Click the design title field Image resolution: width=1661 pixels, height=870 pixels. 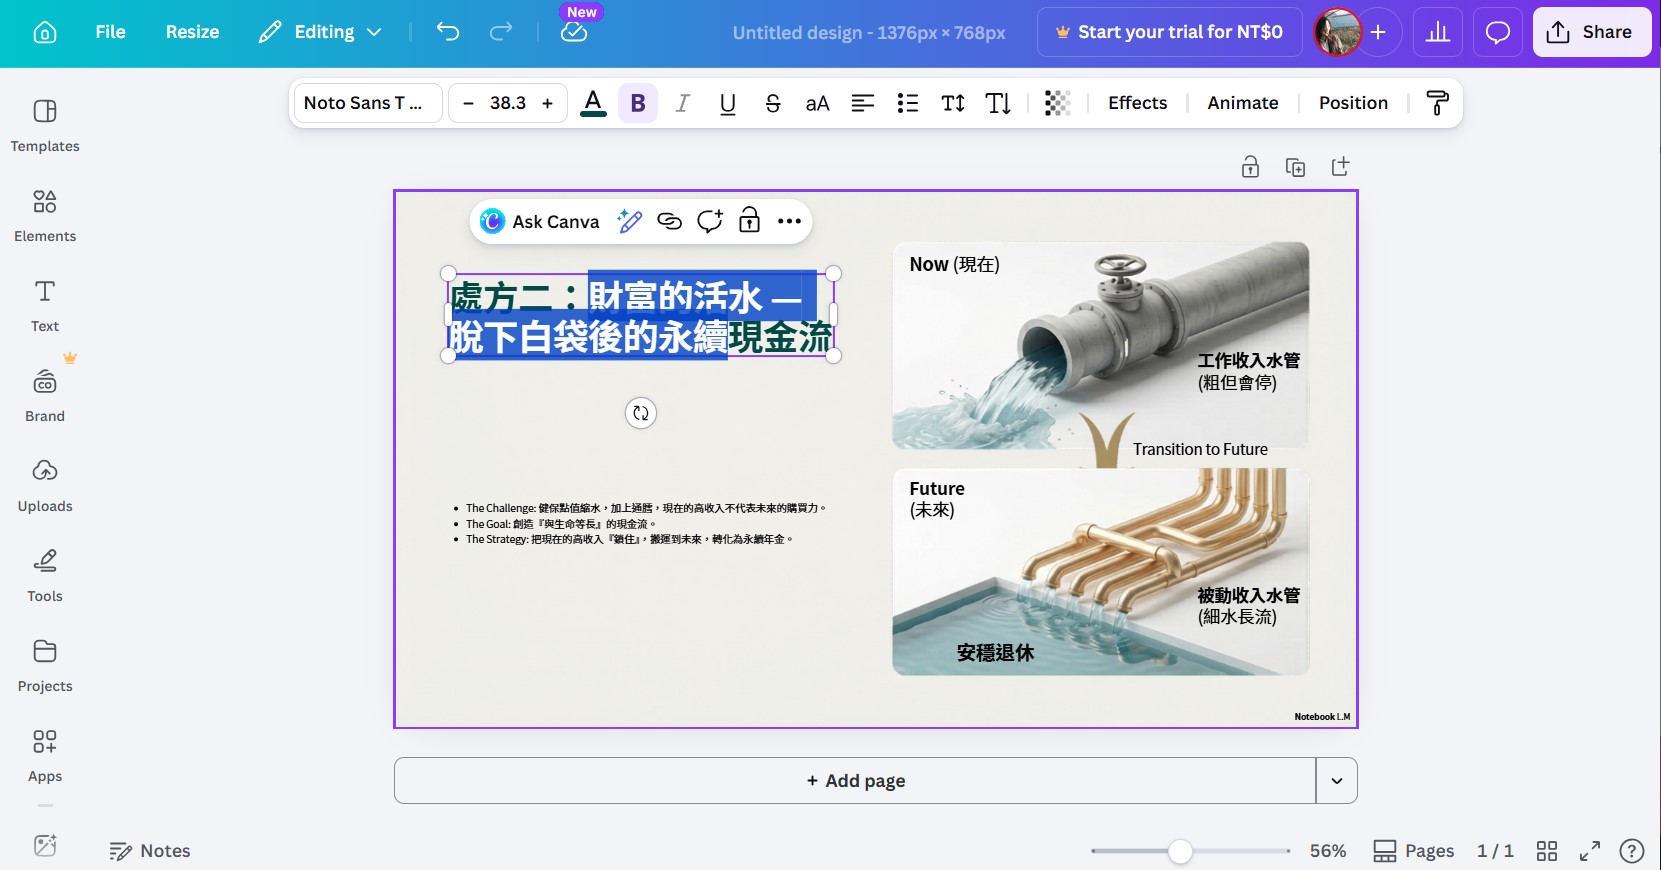pos(869,32)
